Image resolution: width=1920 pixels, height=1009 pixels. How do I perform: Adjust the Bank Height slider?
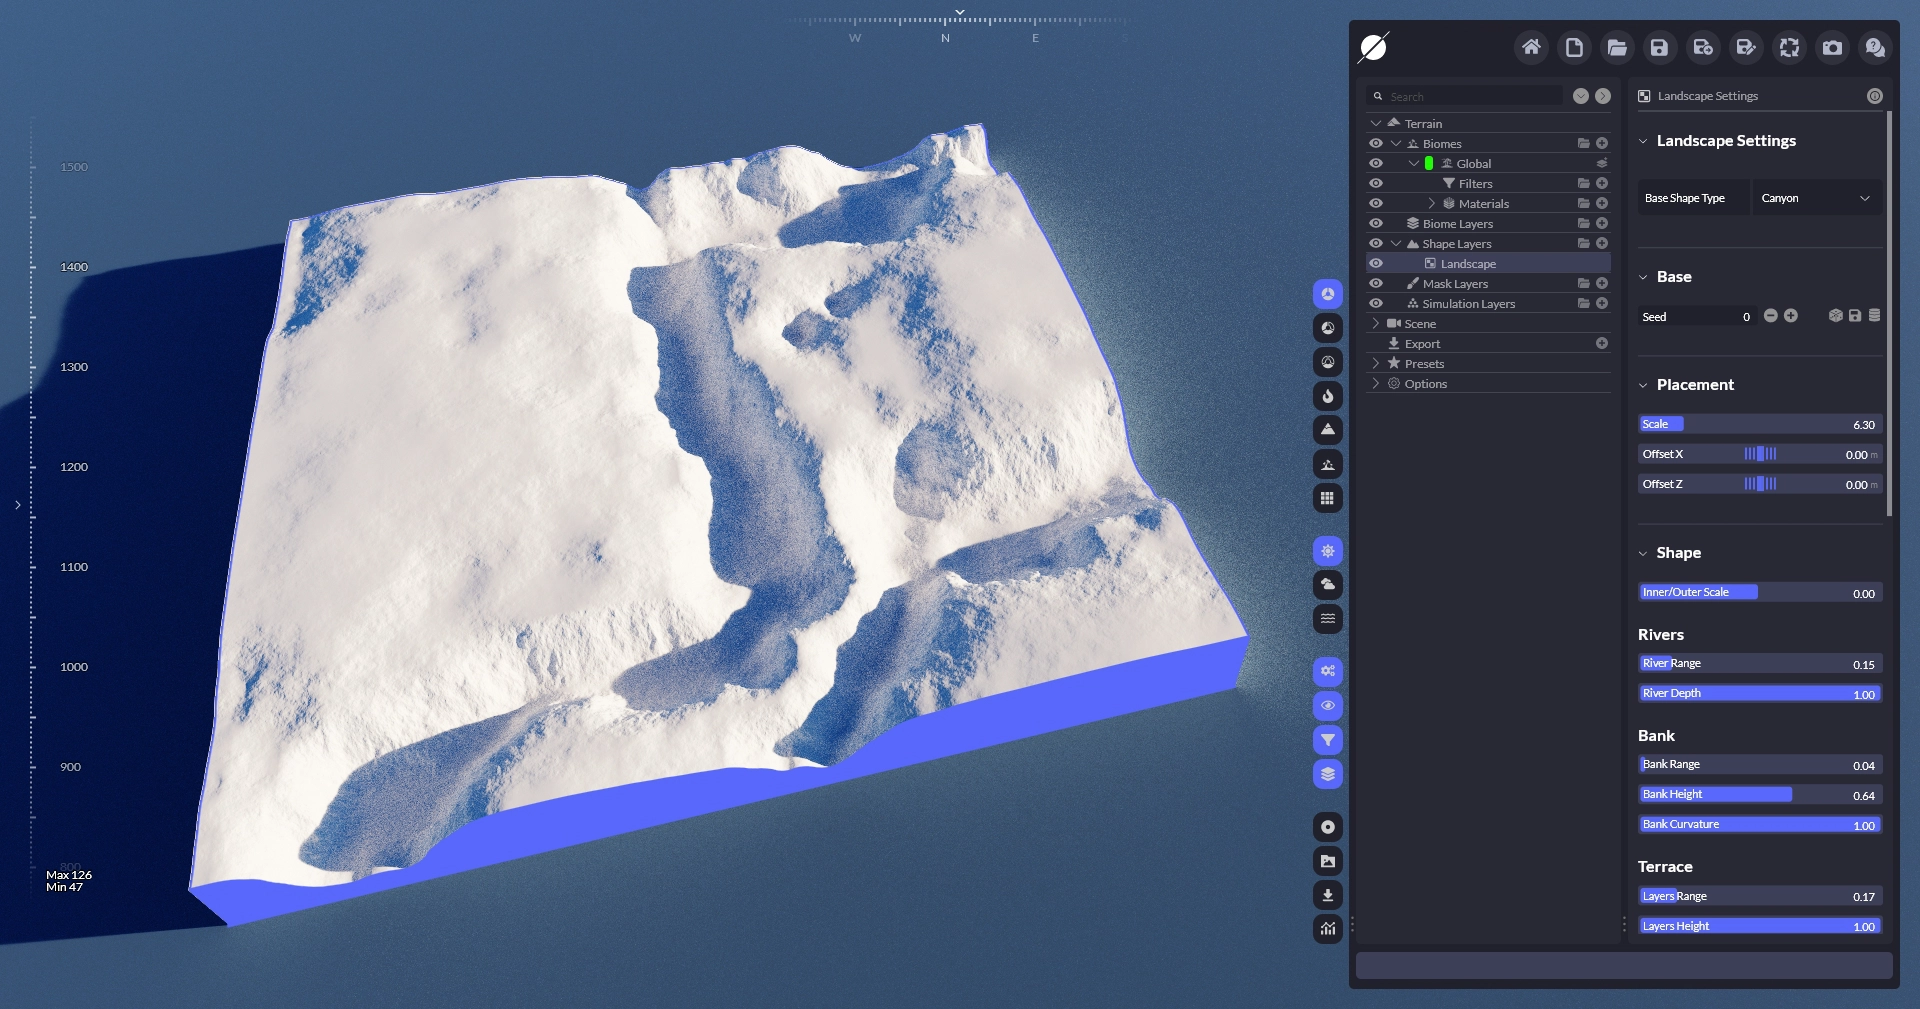pyautogui.click(x=1760, y=795)
